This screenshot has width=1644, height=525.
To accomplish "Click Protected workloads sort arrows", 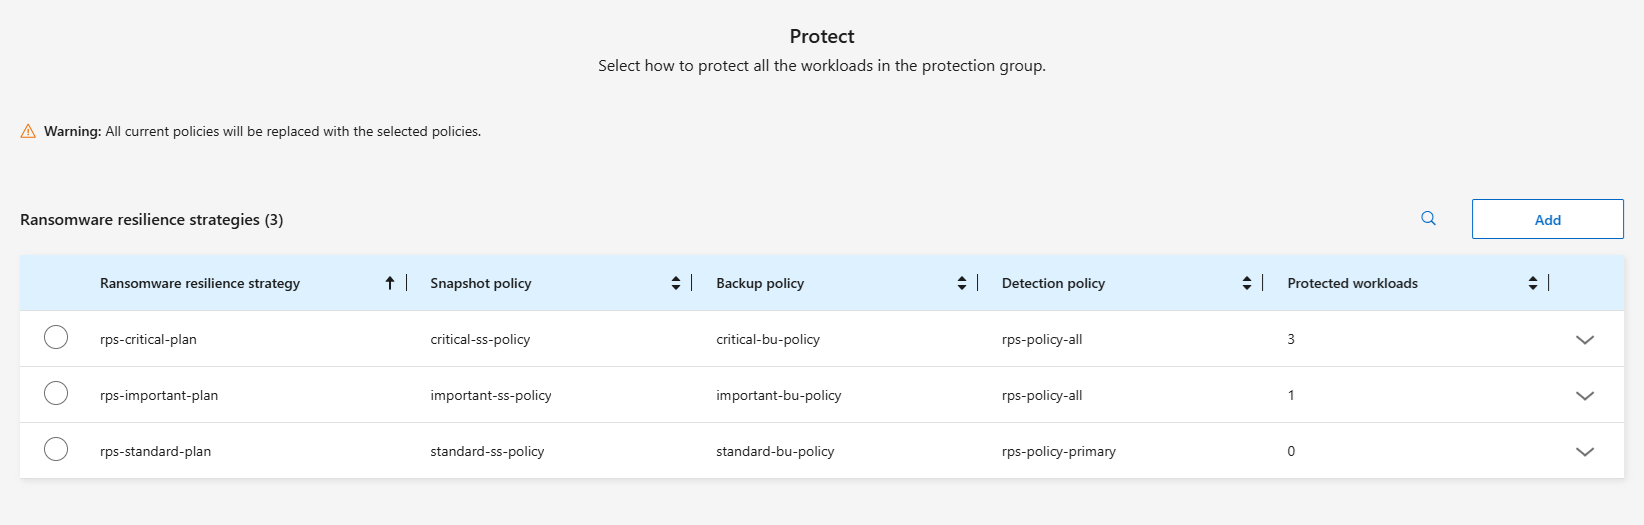I will click(x=1533, y=283).
